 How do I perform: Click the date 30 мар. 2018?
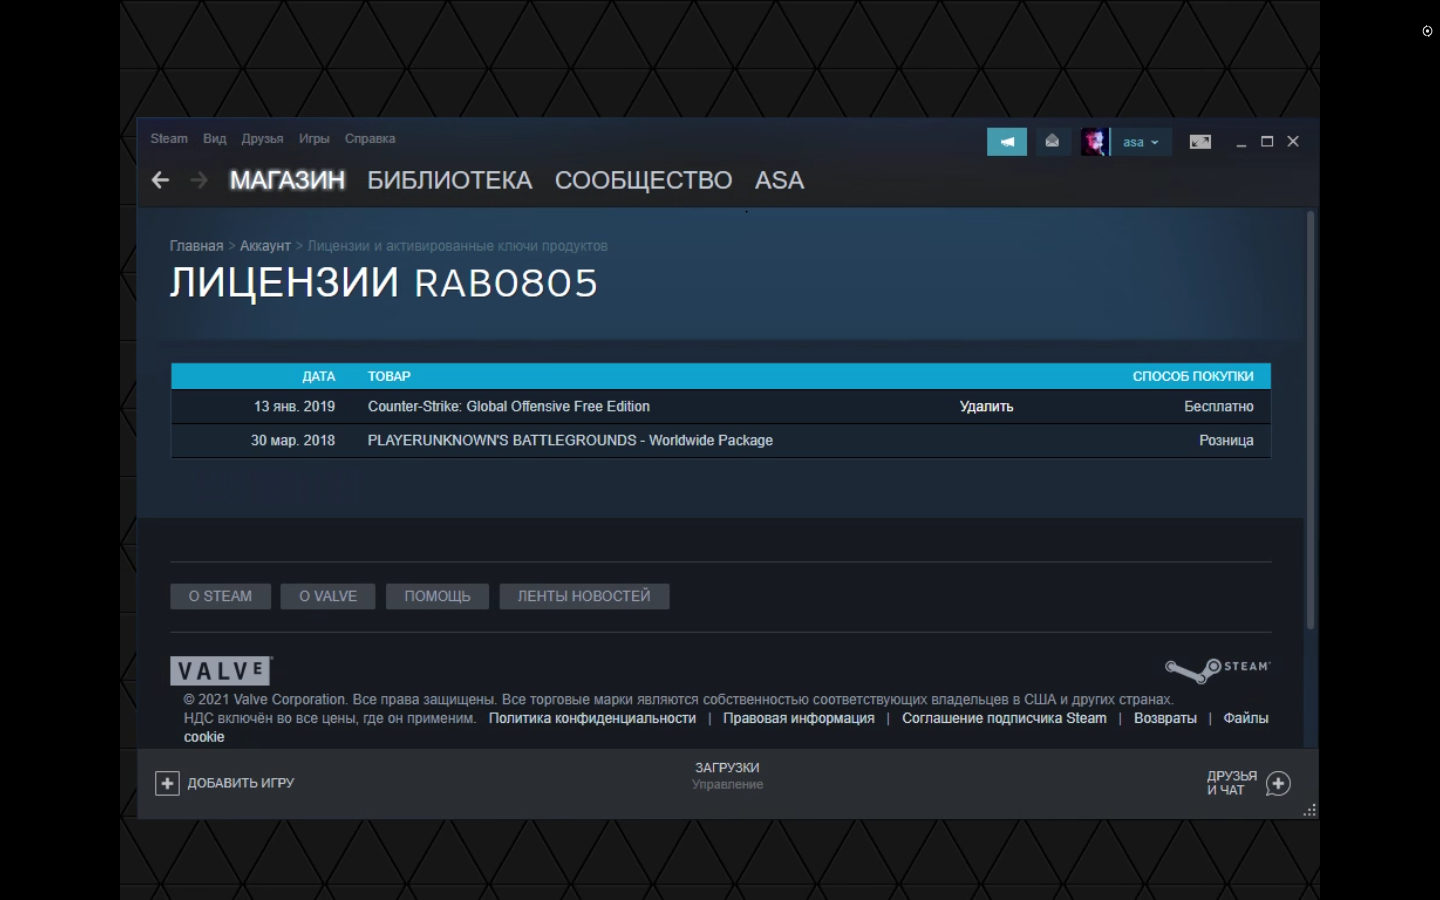[293, 440]
